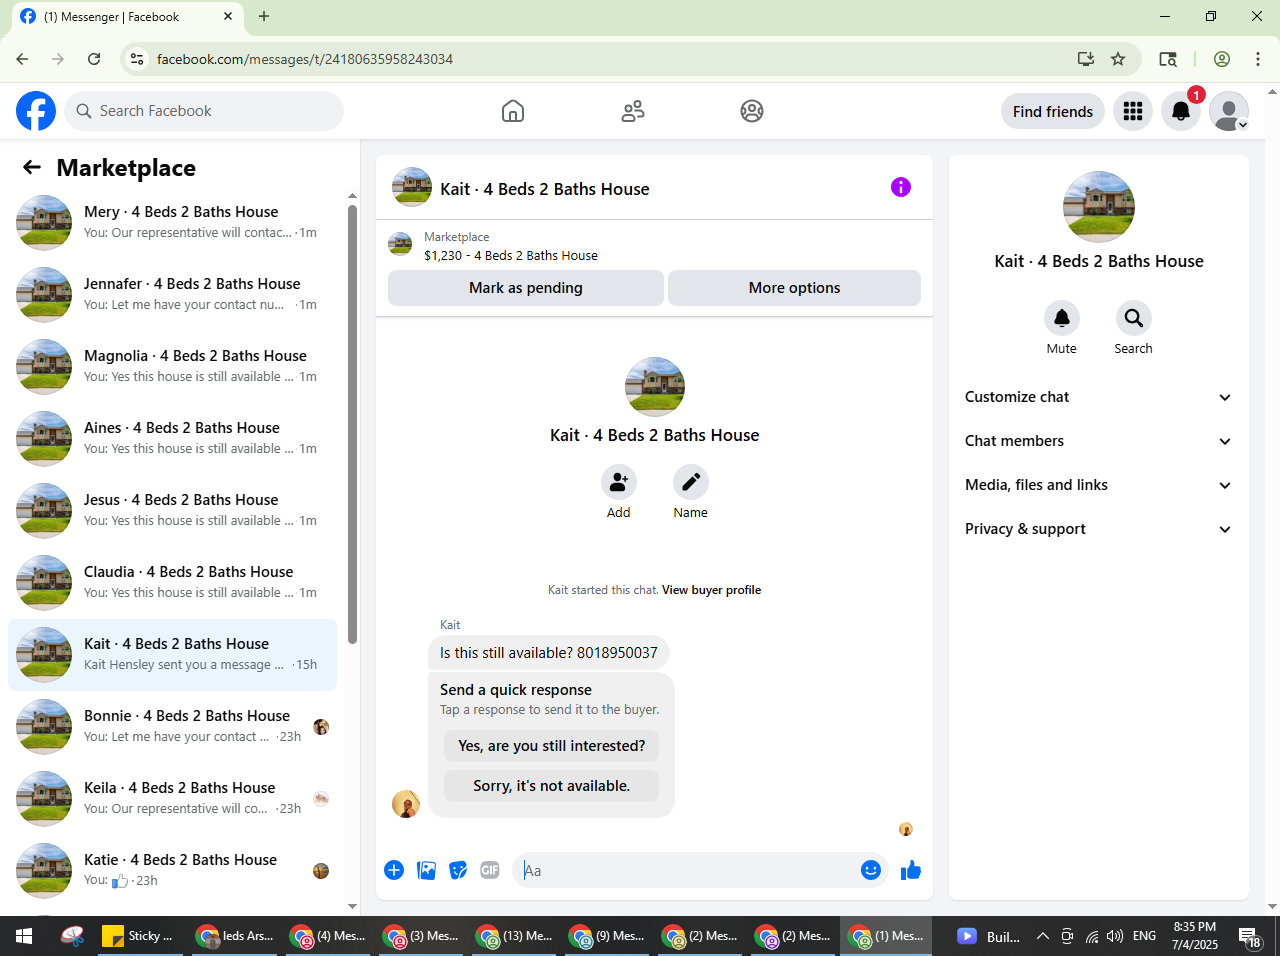Click the Name edit pencil icon

pos(691,482)
